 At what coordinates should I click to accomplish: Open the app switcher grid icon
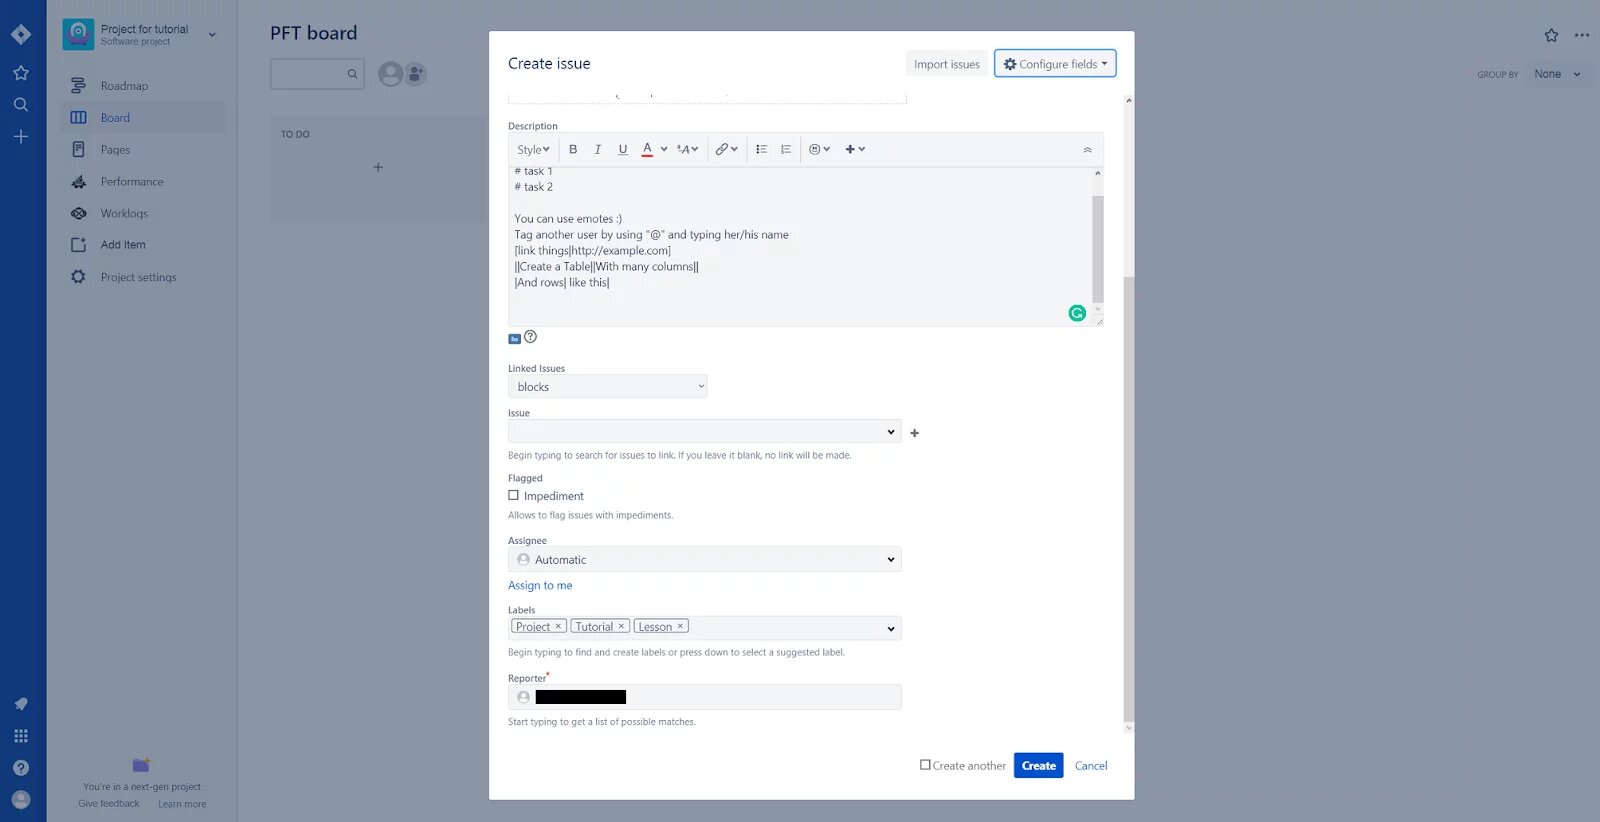point(21,736)
